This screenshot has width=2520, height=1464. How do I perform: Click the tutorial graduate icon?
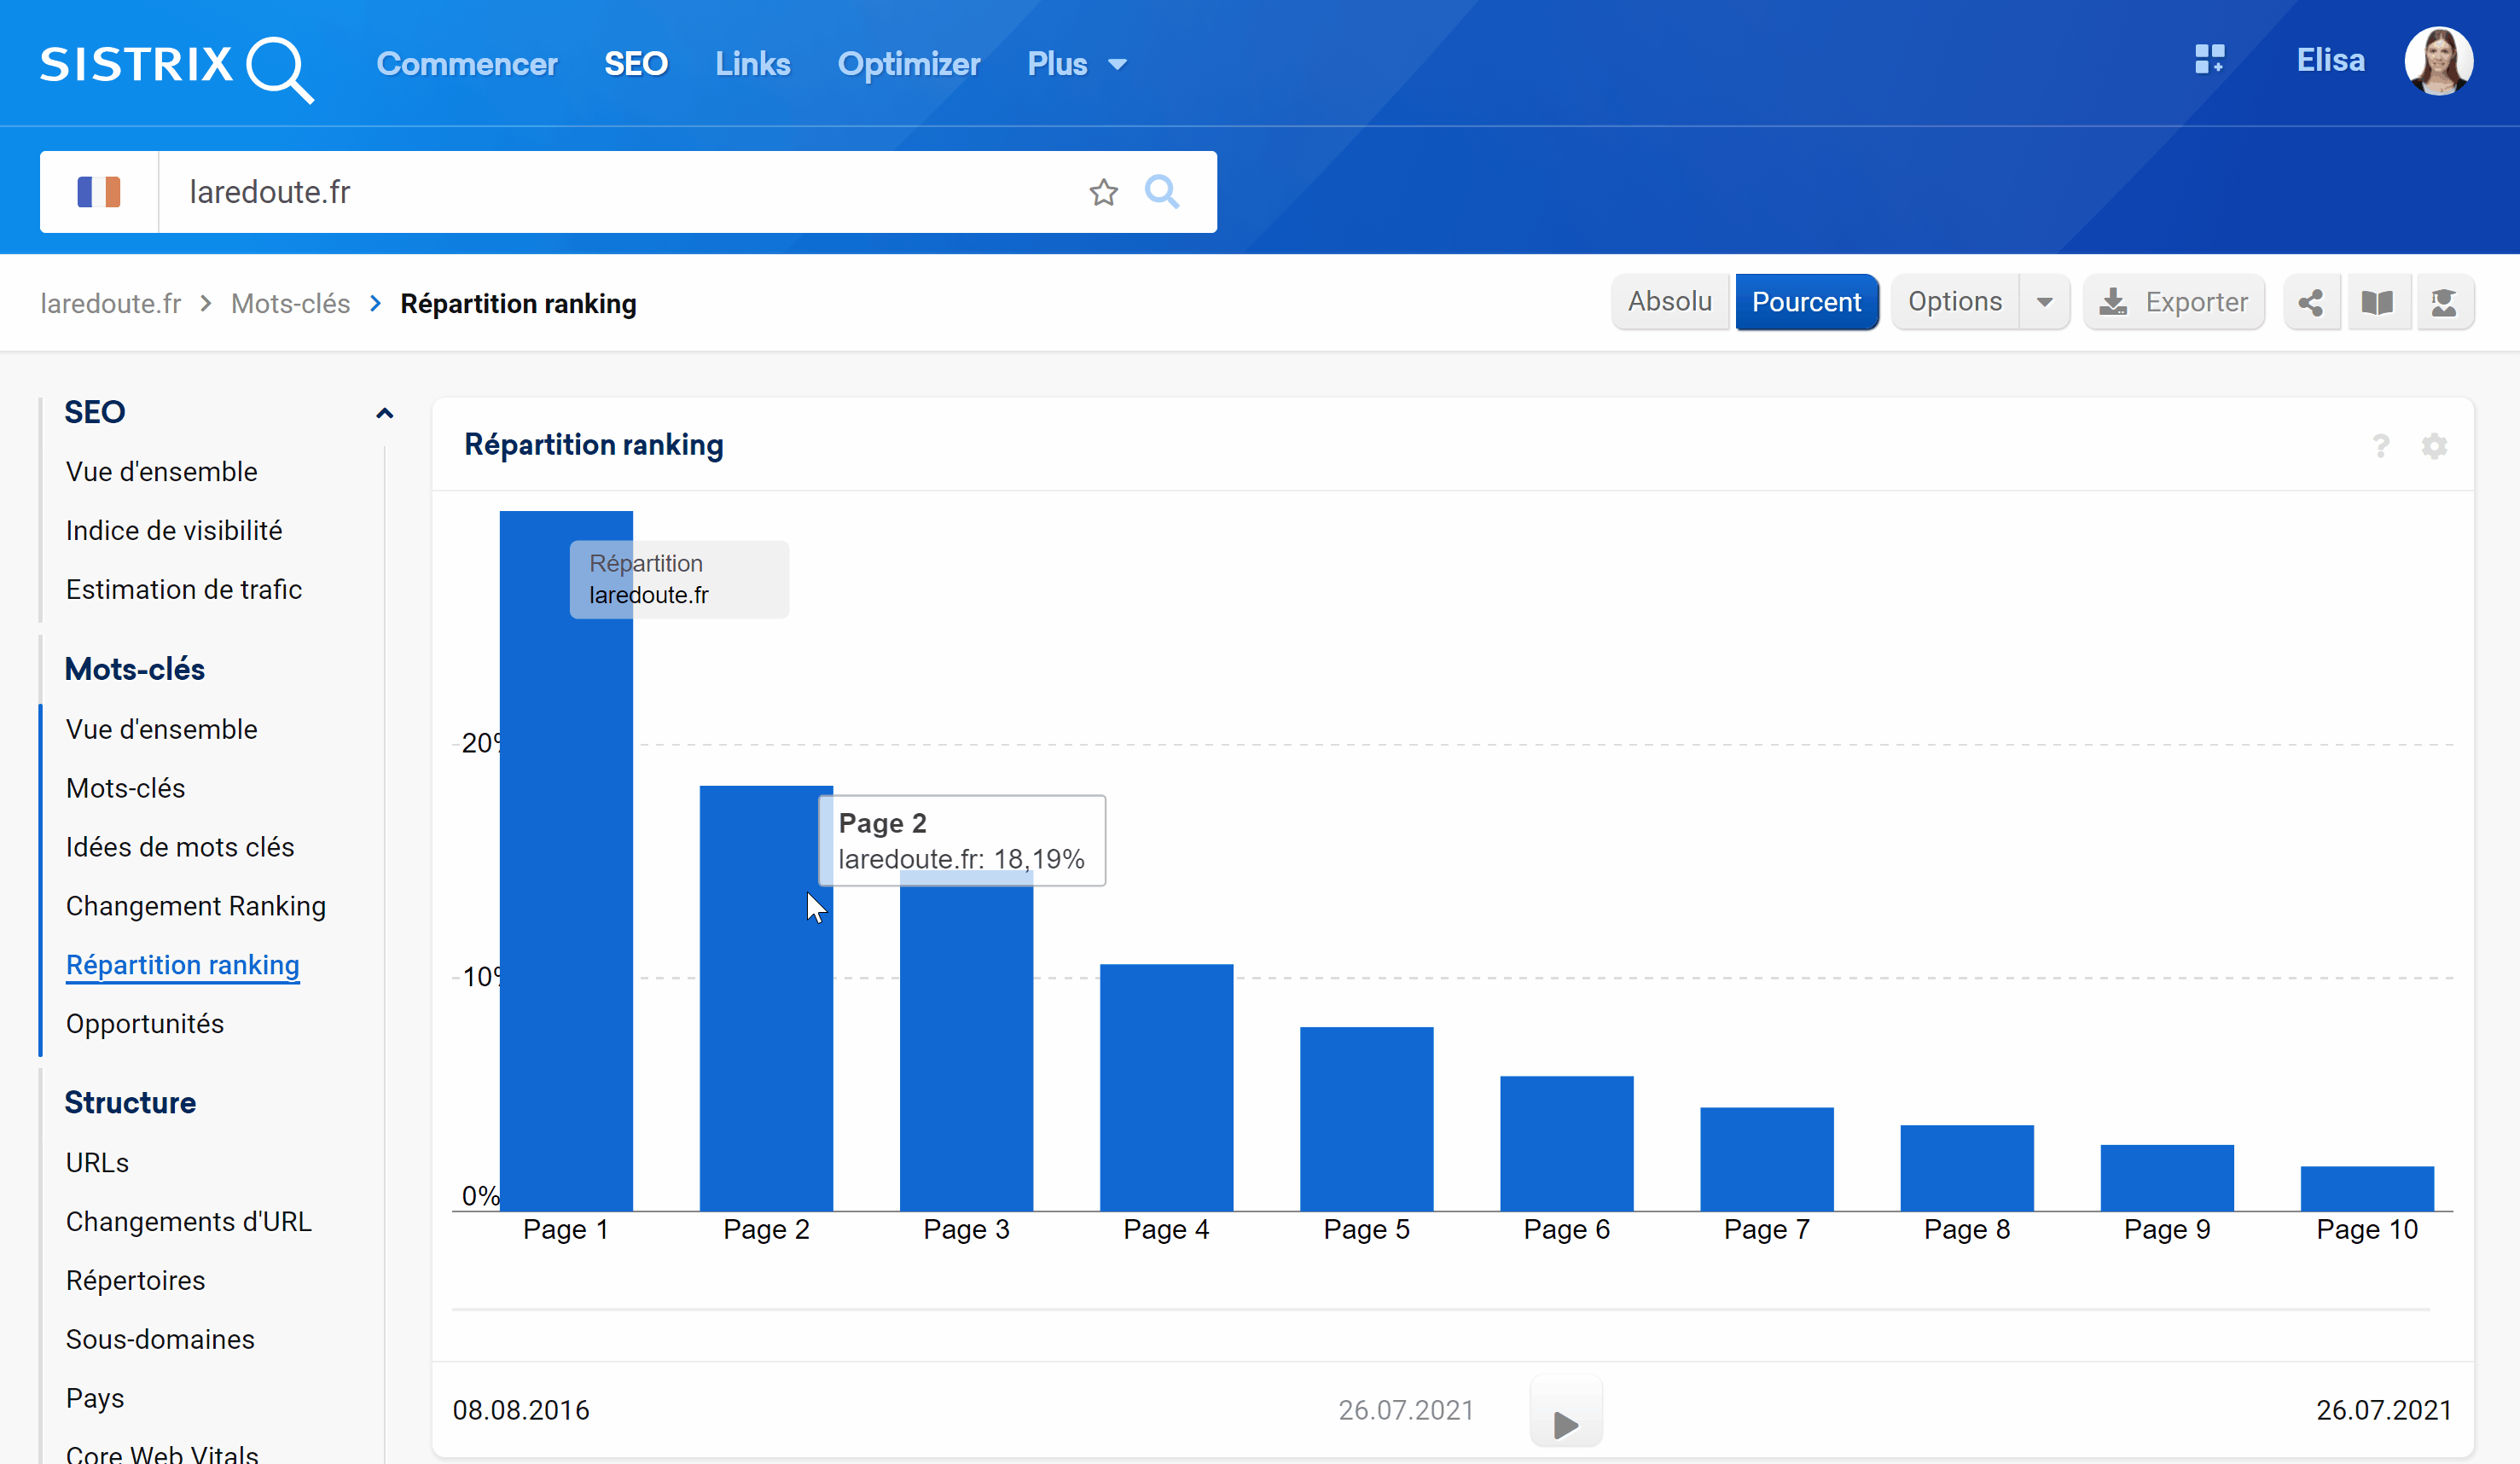coord(2444,302)
